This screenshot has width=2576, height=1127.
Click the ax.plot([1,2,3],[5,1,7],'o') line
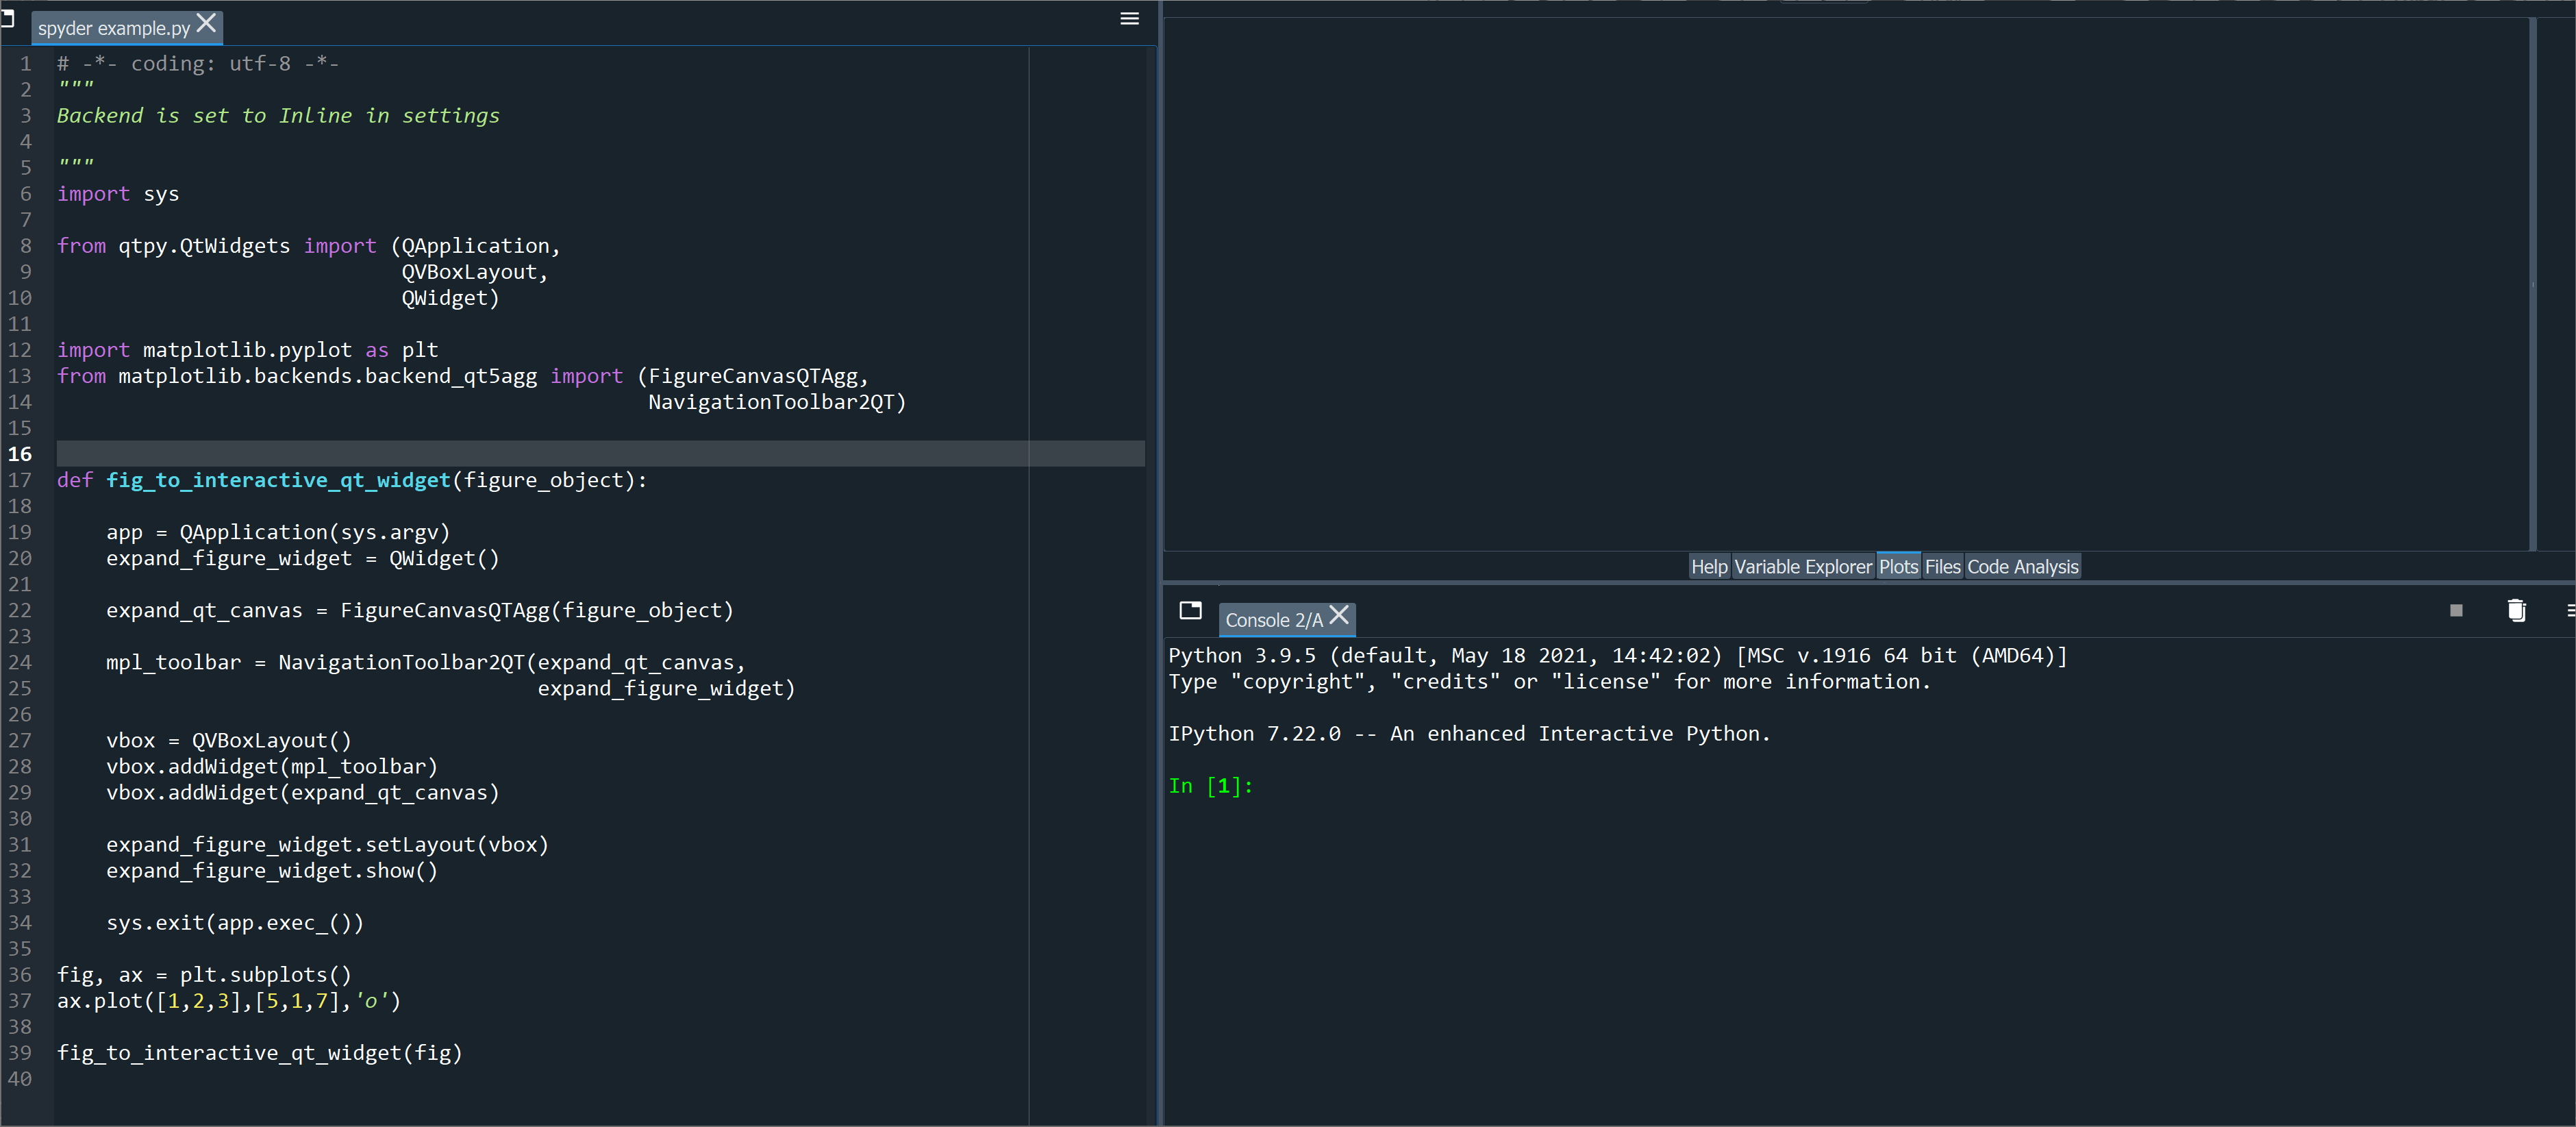229,1001
